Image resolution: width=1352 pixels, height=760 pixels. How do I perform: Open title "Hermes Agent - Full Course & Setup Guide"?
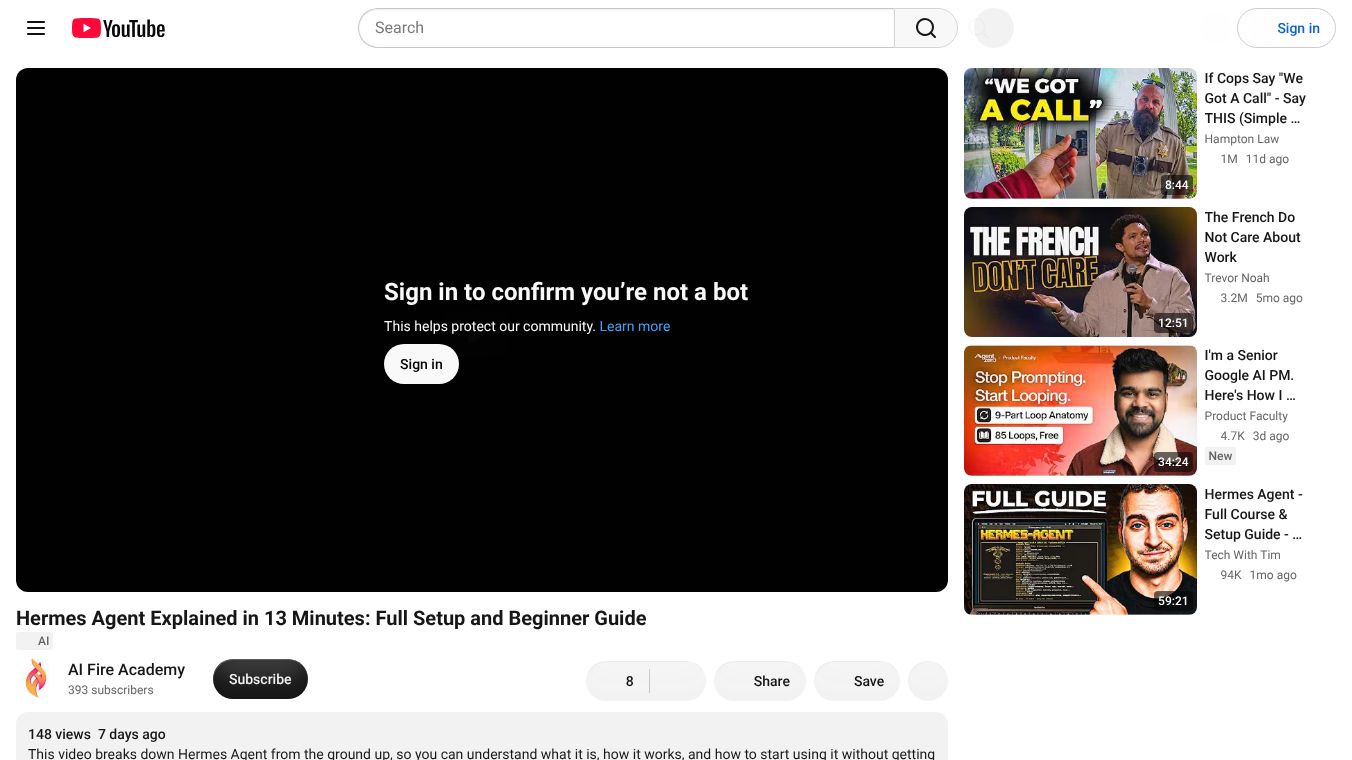(x=1253, y=514)
